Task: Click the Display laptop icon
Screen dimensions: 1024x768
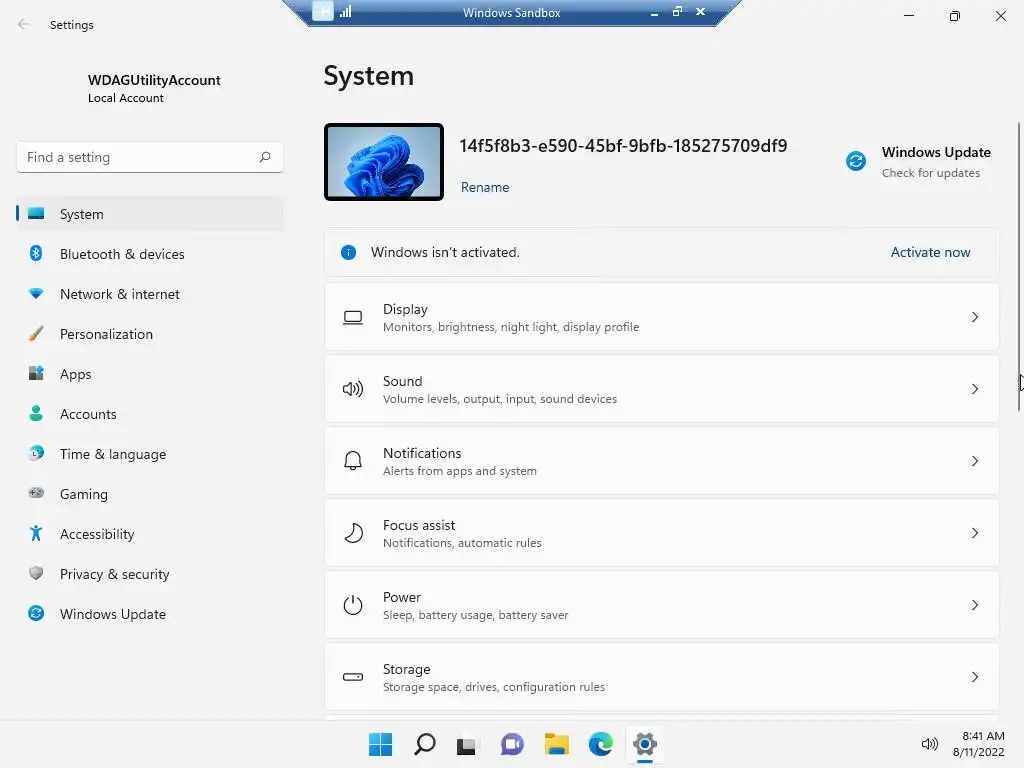Action: 353,317
